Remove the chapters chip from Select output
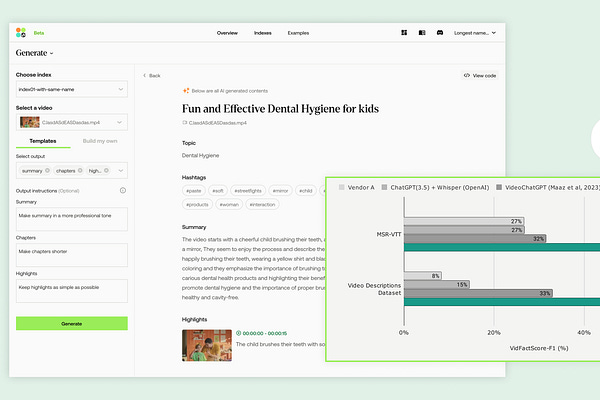 click(80, 170)
